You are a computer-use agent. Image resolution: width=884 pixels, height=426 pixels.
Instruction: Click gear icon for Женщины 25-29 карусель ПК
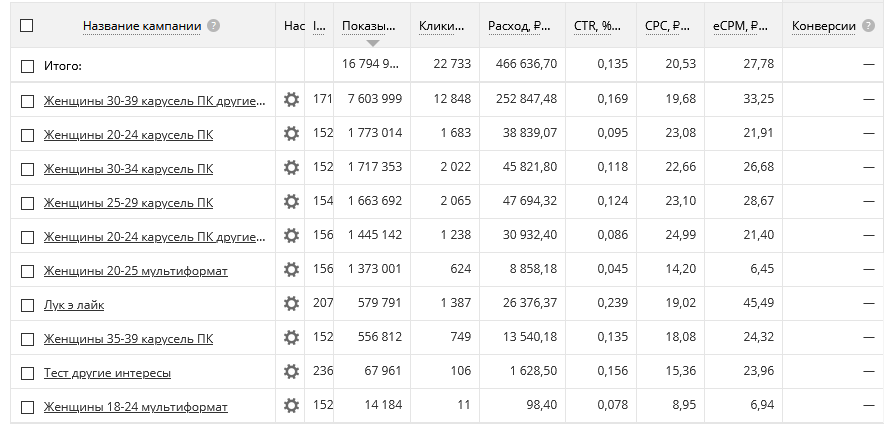tap(291, 202)
